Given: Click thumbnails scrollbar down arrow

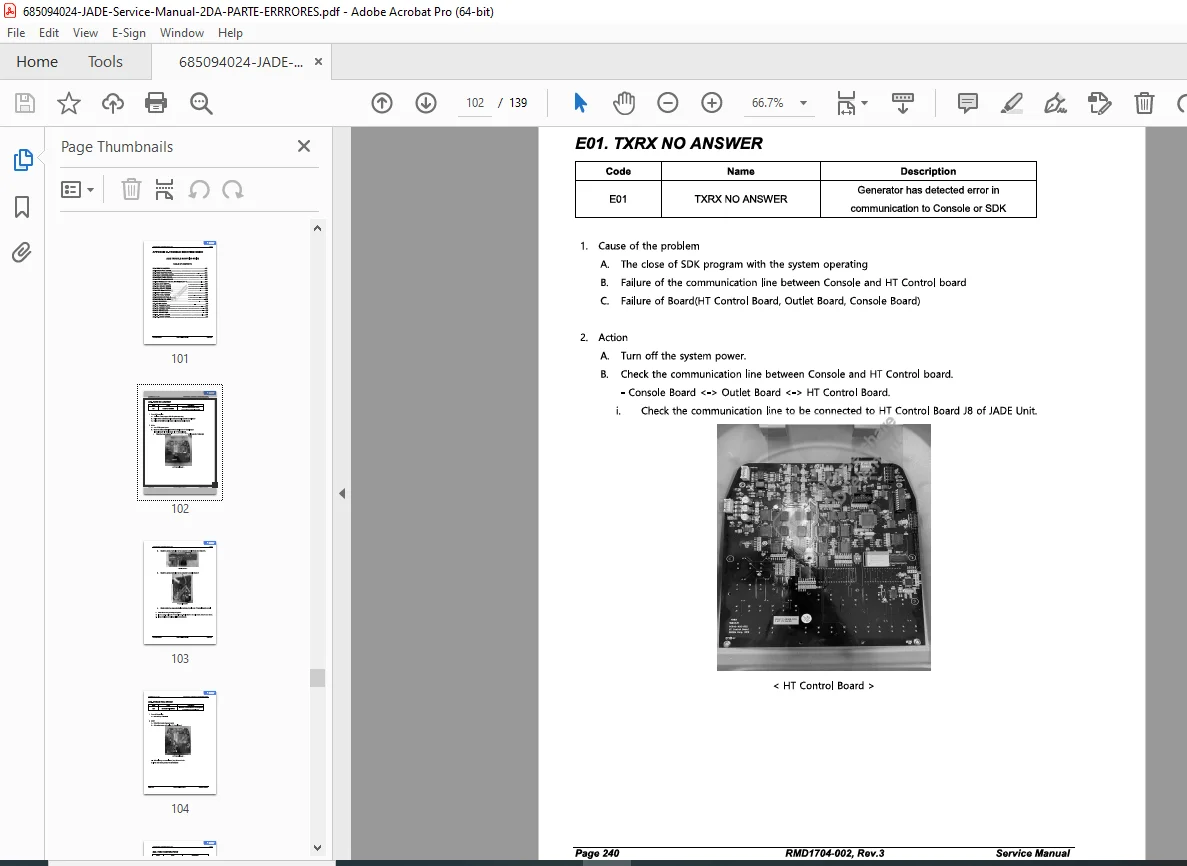Looking at the screenshot, I should coord(318,848).
